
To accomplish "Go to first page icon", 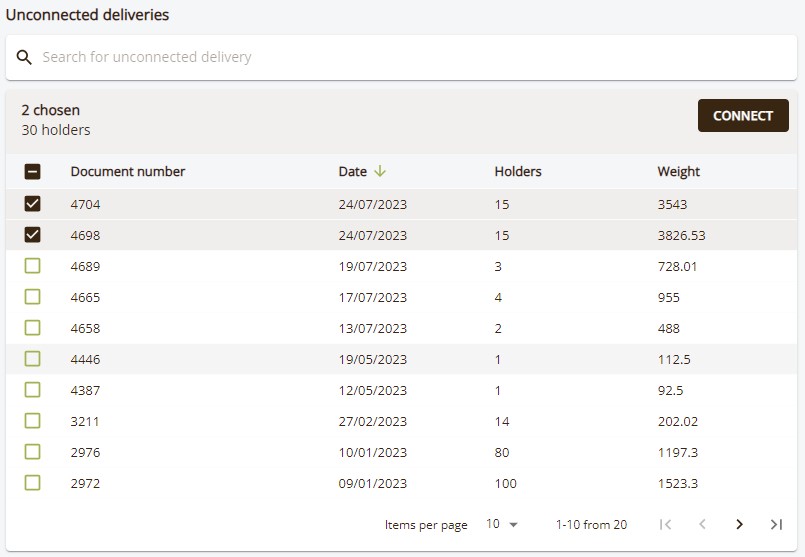I will click(665, 524).
